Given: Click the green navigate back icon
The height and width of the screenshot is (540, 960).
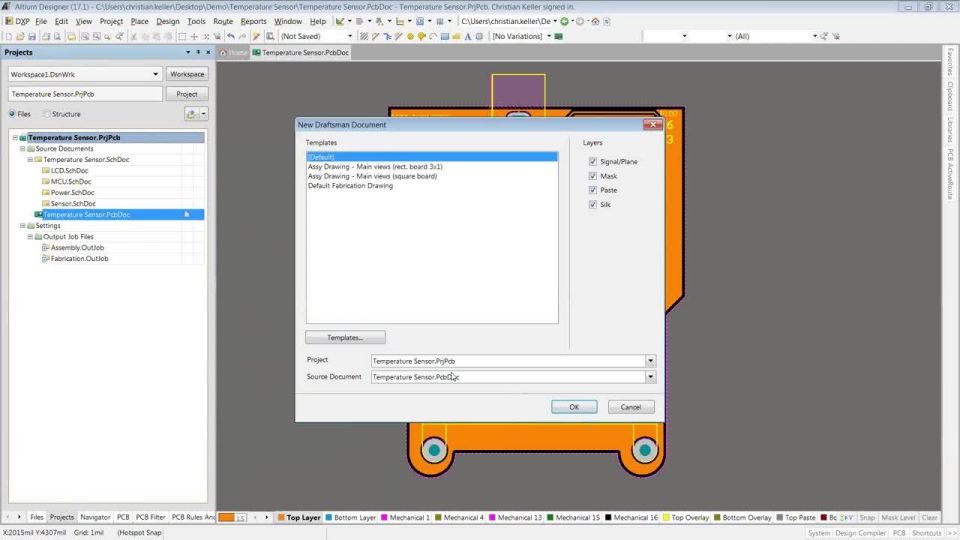Looking at the screenshot, I should point(564,21).
